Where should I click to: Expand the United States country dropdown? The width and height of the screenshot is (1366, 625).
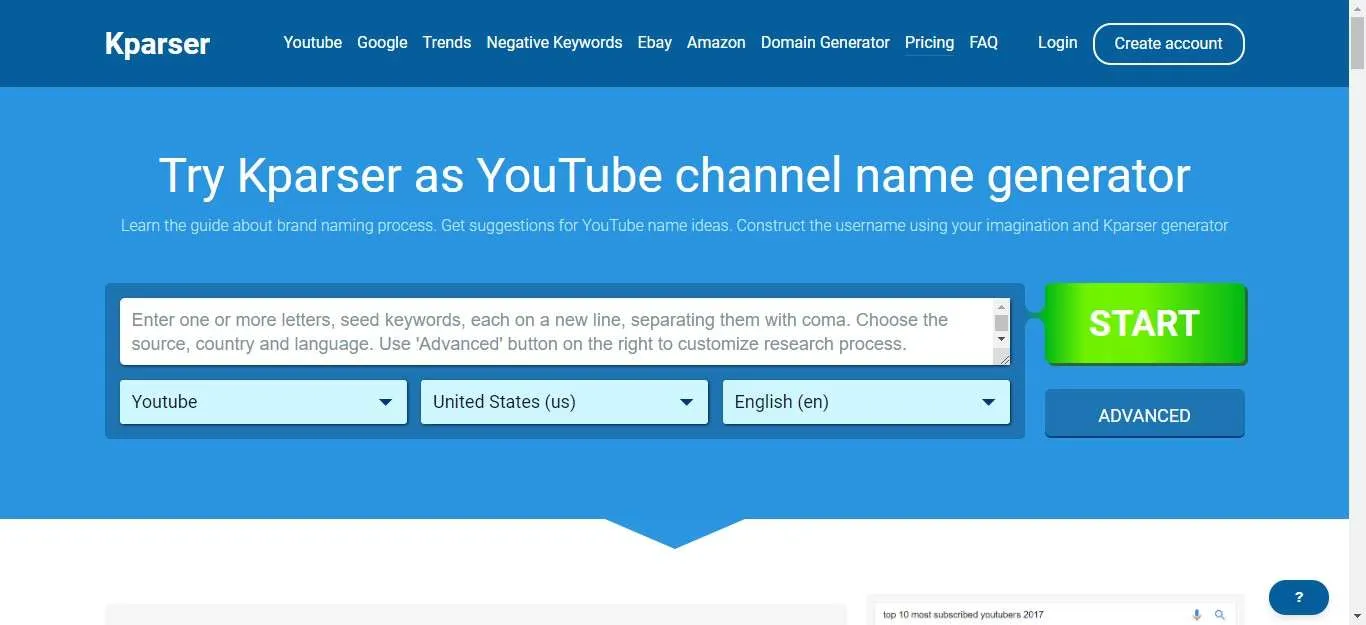(564, 402)
